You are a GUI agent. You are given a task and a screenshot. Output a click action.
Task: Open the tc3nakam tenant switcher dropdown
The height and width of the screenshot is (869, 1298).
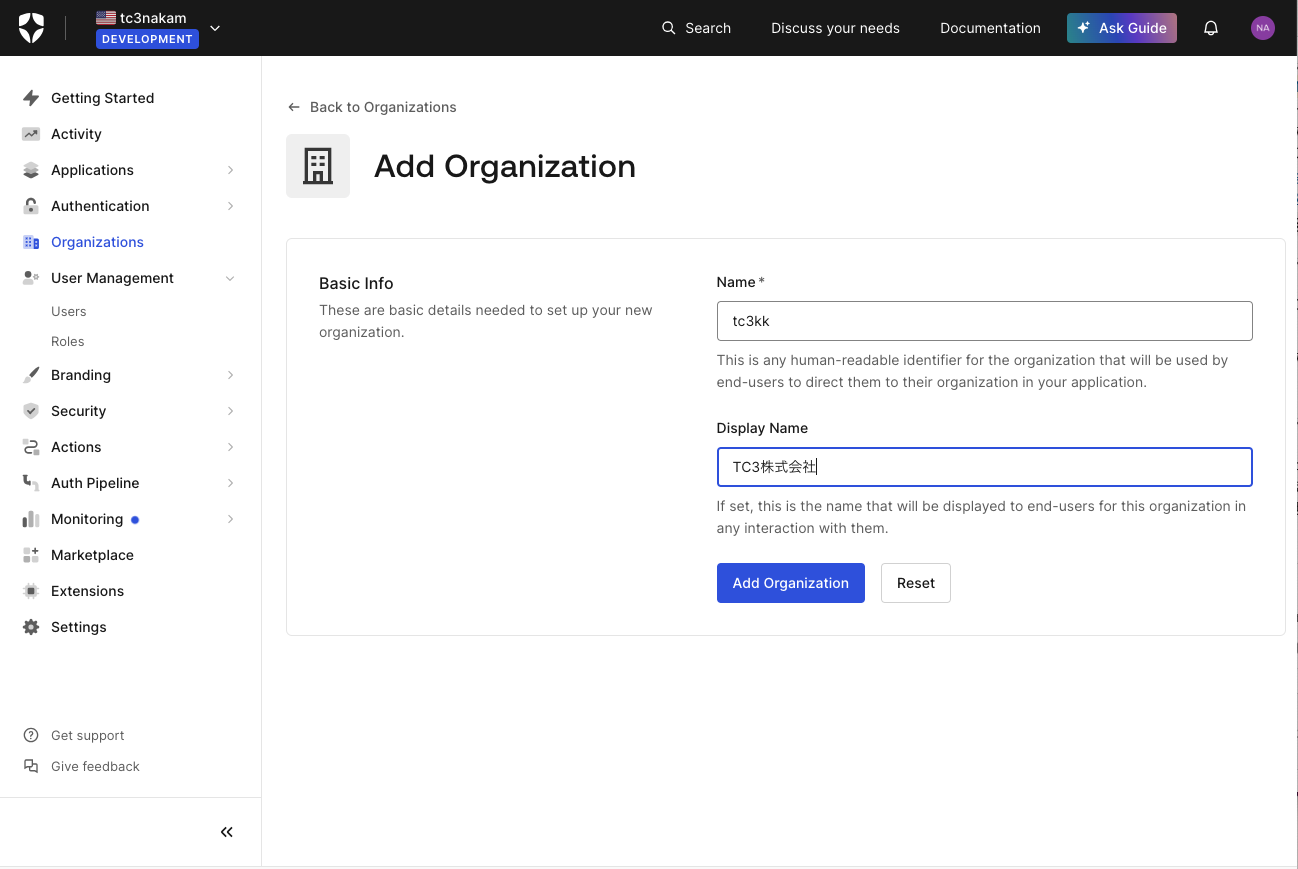[x=214, y=28]
